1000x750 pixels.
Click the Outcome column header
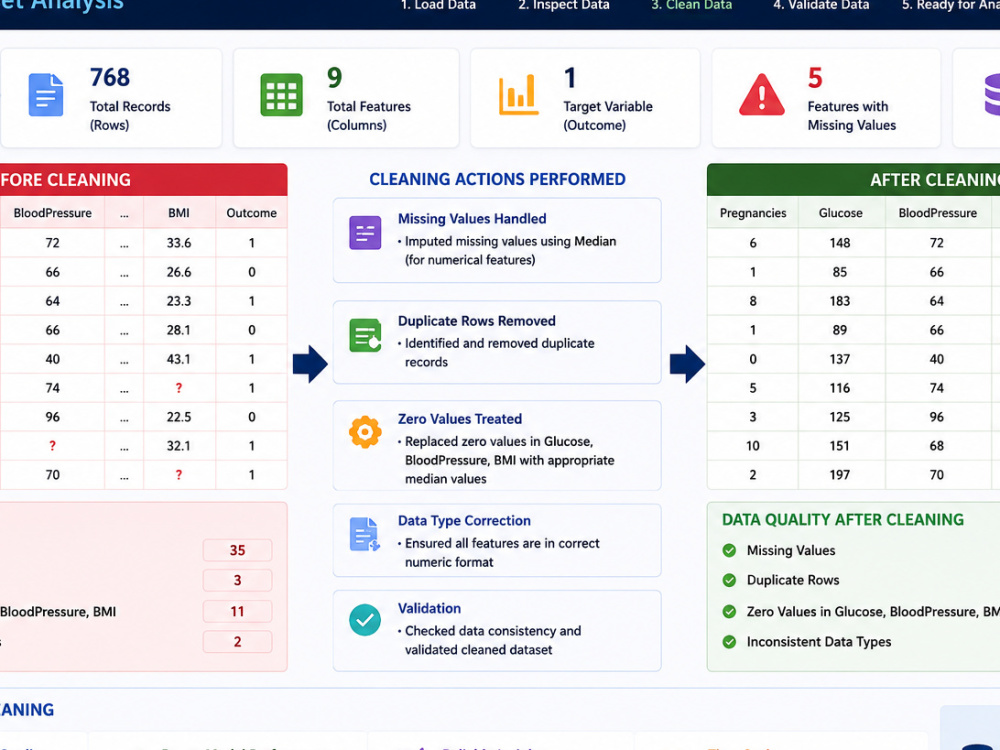pos(251,213)
